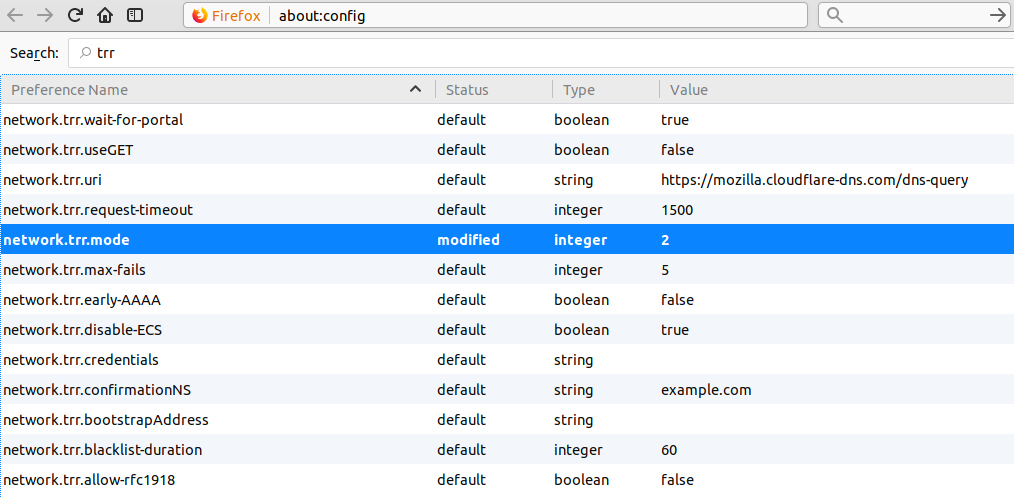Sort by Value column header

[837, 90]
